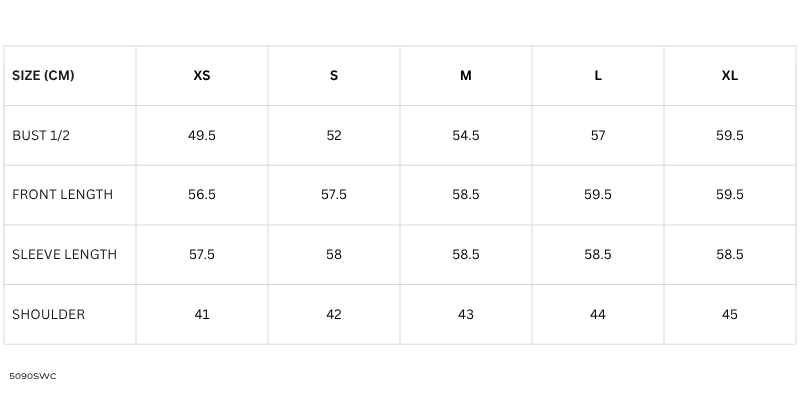Click the S size column header

[334, 76]
